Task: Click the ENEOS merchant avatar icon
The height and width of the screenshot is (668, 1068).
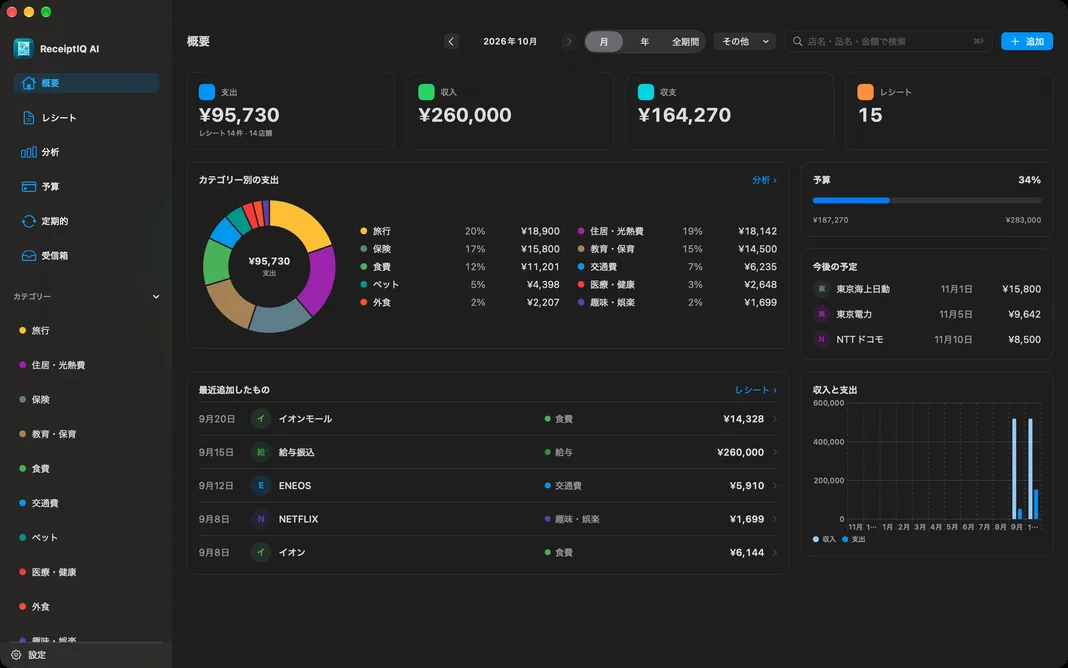Action: pyautogui.click(x=260, y=486)
